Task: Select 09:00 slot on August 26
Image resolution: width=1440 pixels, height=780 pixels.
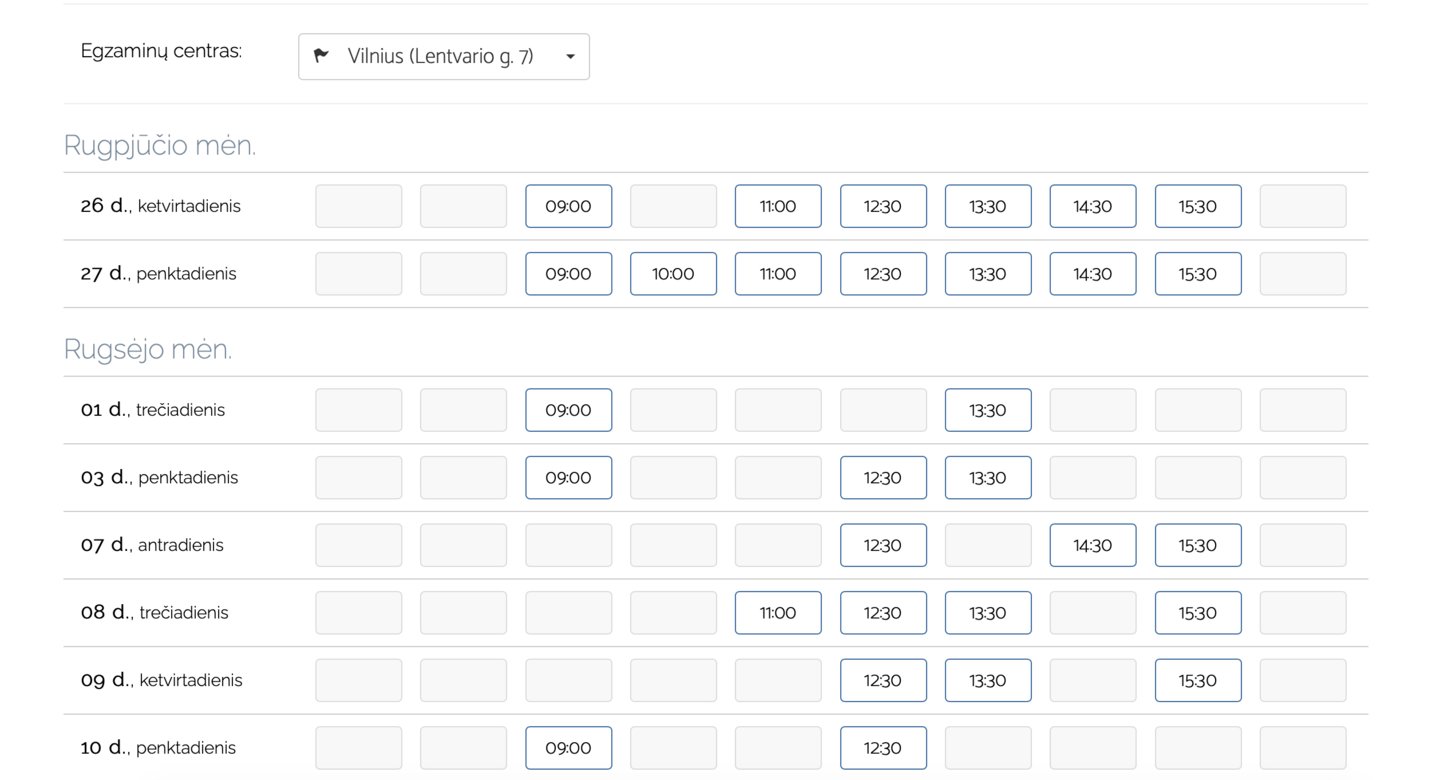Action: point(568,207)
